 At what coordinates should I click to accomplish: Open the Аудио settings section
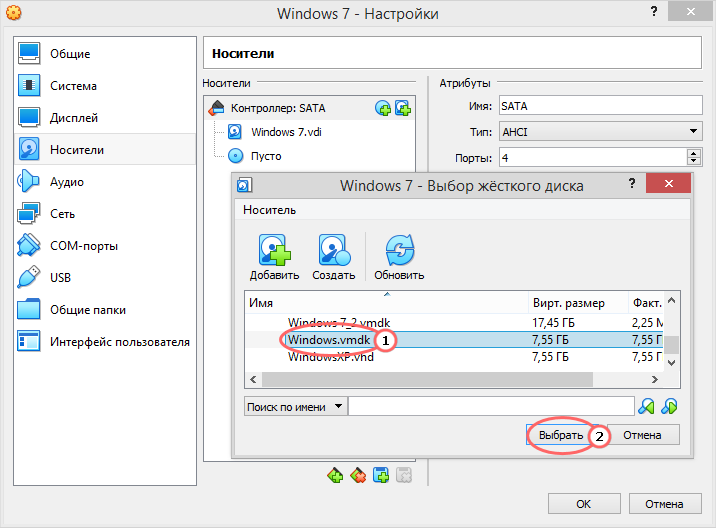coord(105,181)
